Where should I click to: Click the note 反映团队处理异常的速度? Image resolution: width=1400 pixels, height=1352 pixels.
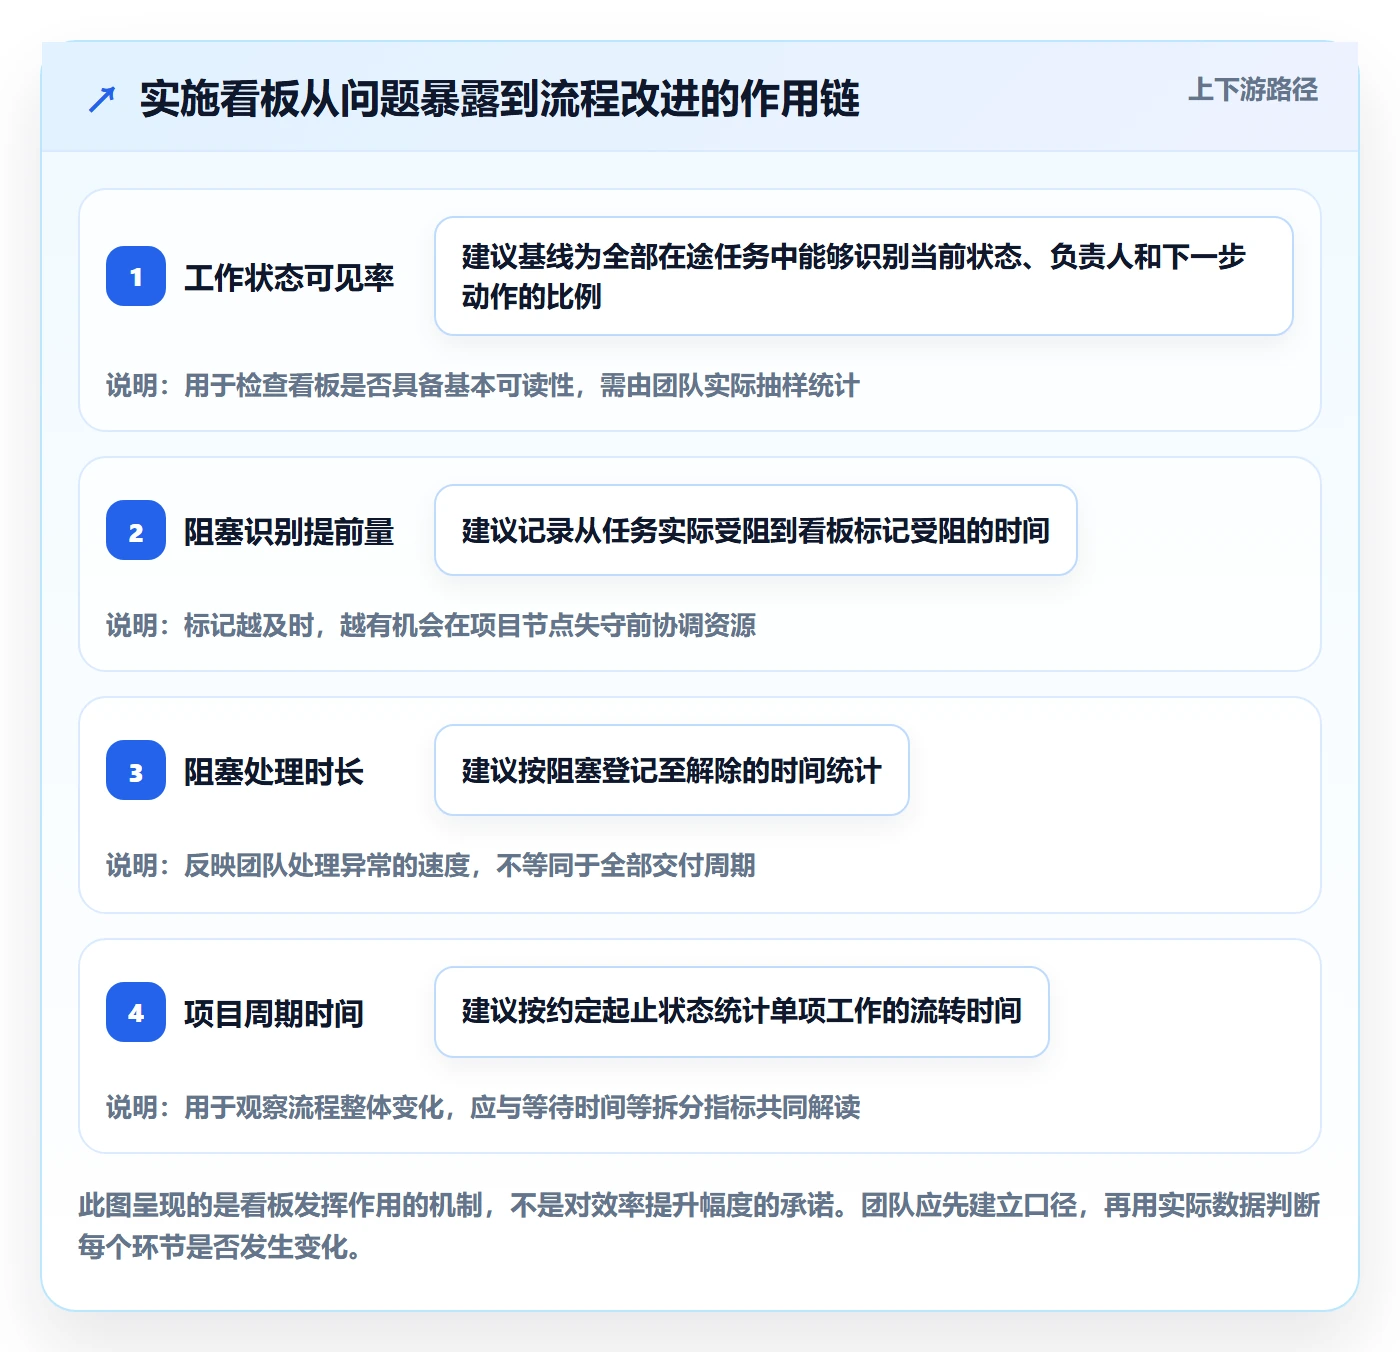tap(431, 865)
